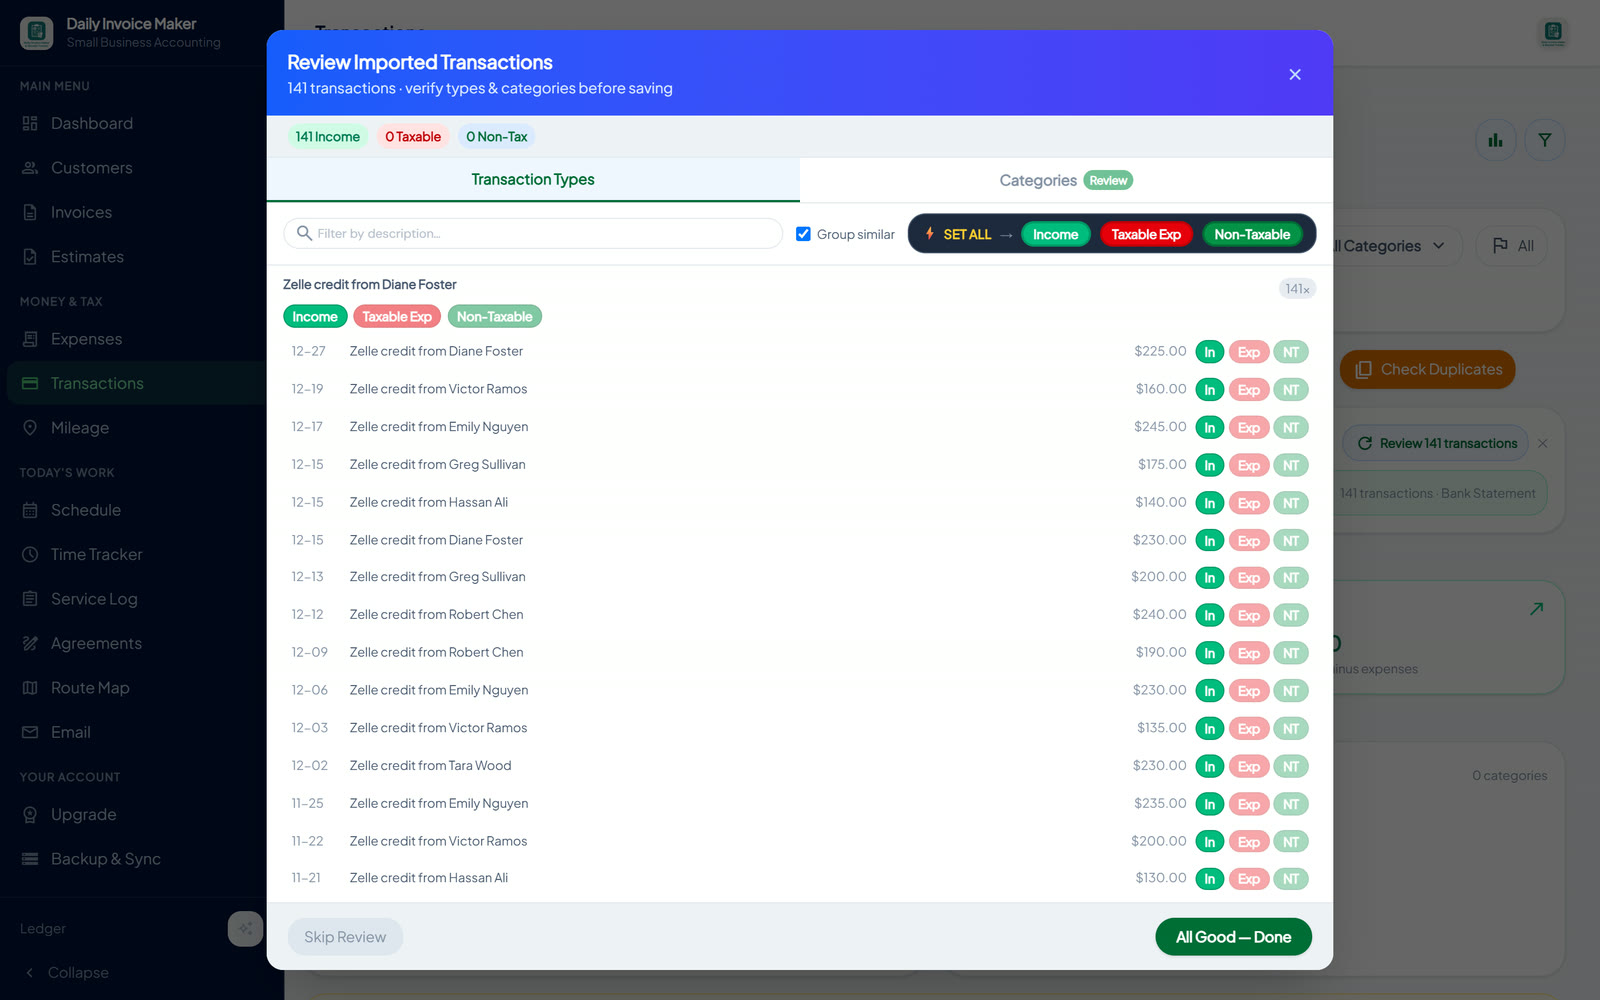The height and width of the screenshot is (1000, 1600).
Task: Open Time Tracker in sidebar
Action: point(96,554)
